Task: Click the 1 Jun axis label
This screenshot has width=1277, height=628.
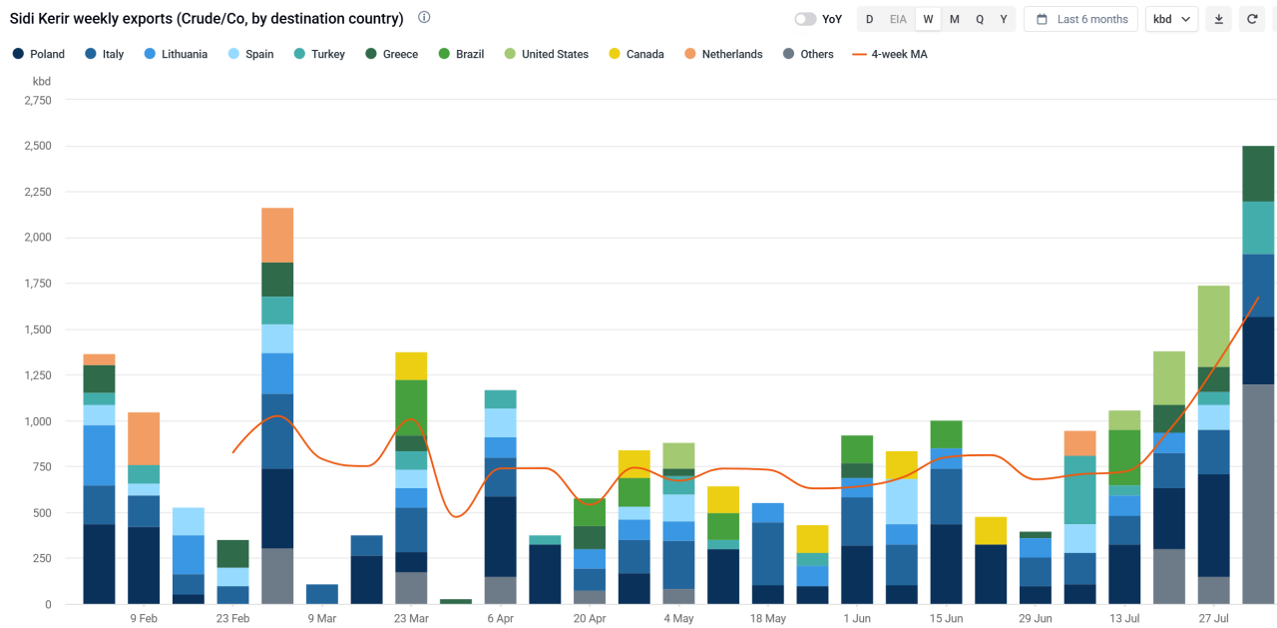Action: [x=857, y=619]
